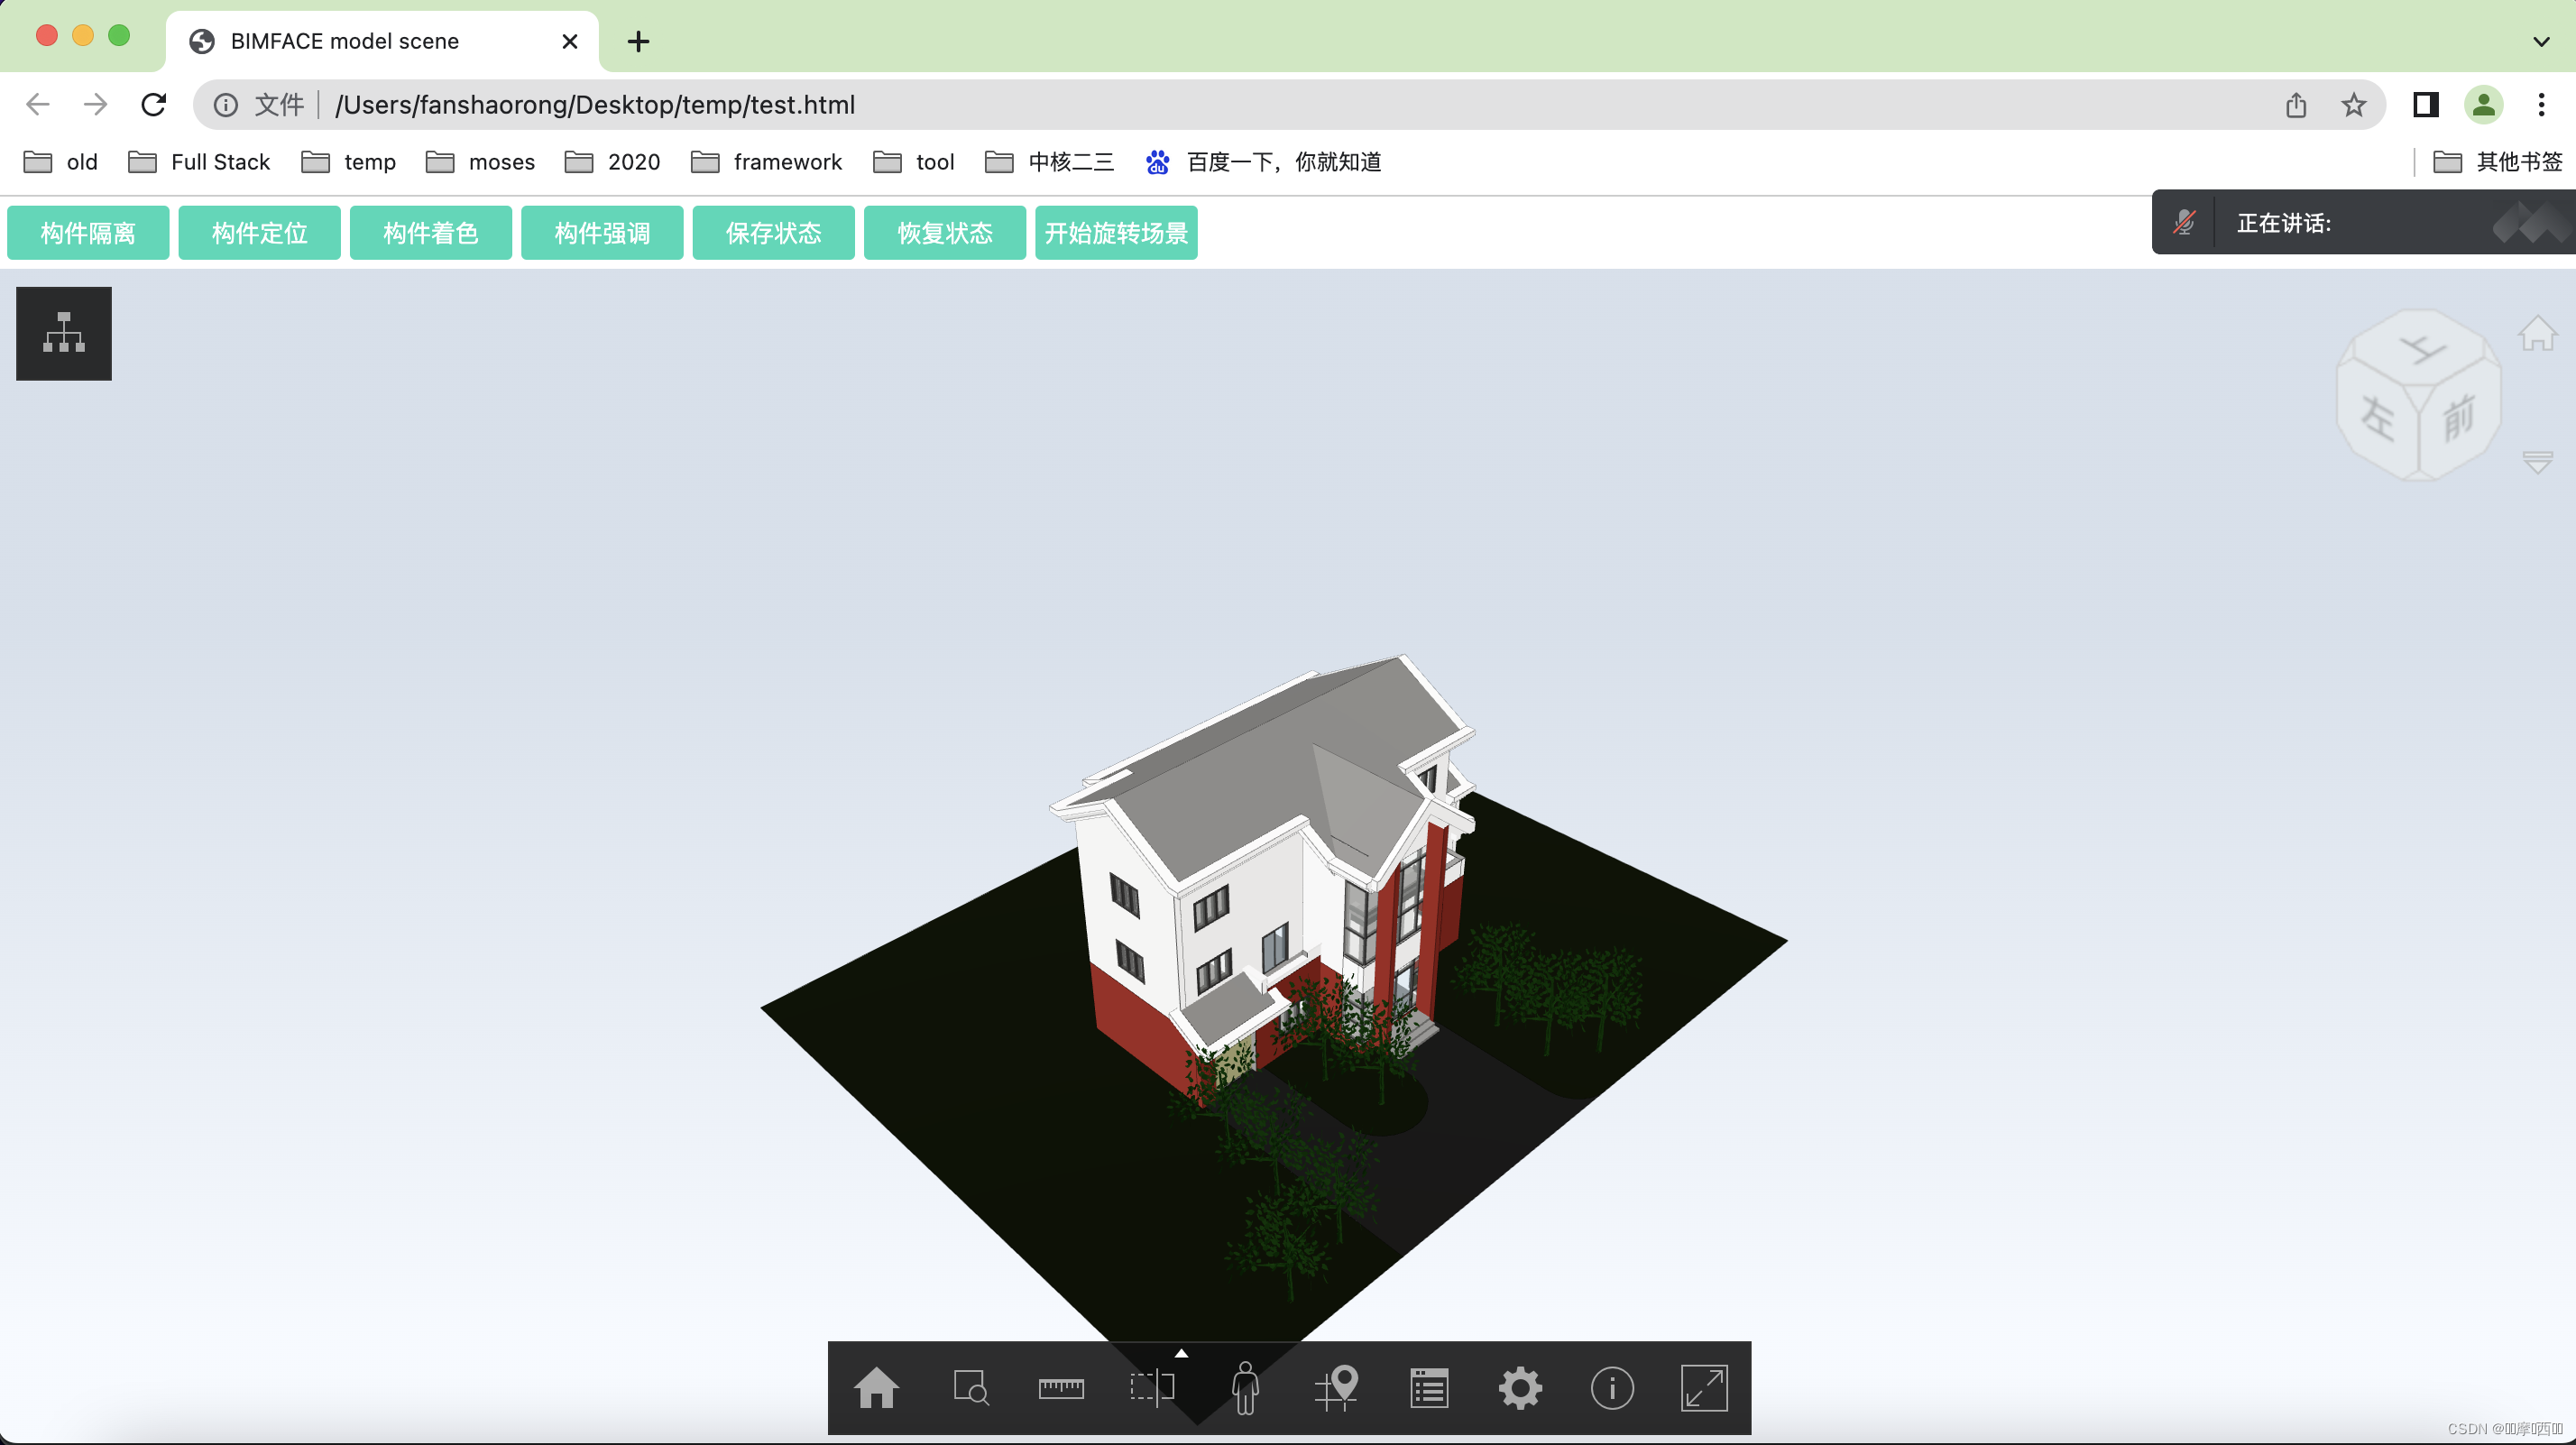The image size is (2576, 1445).
Task: Open the model tree structure panel
Action: 64,333
